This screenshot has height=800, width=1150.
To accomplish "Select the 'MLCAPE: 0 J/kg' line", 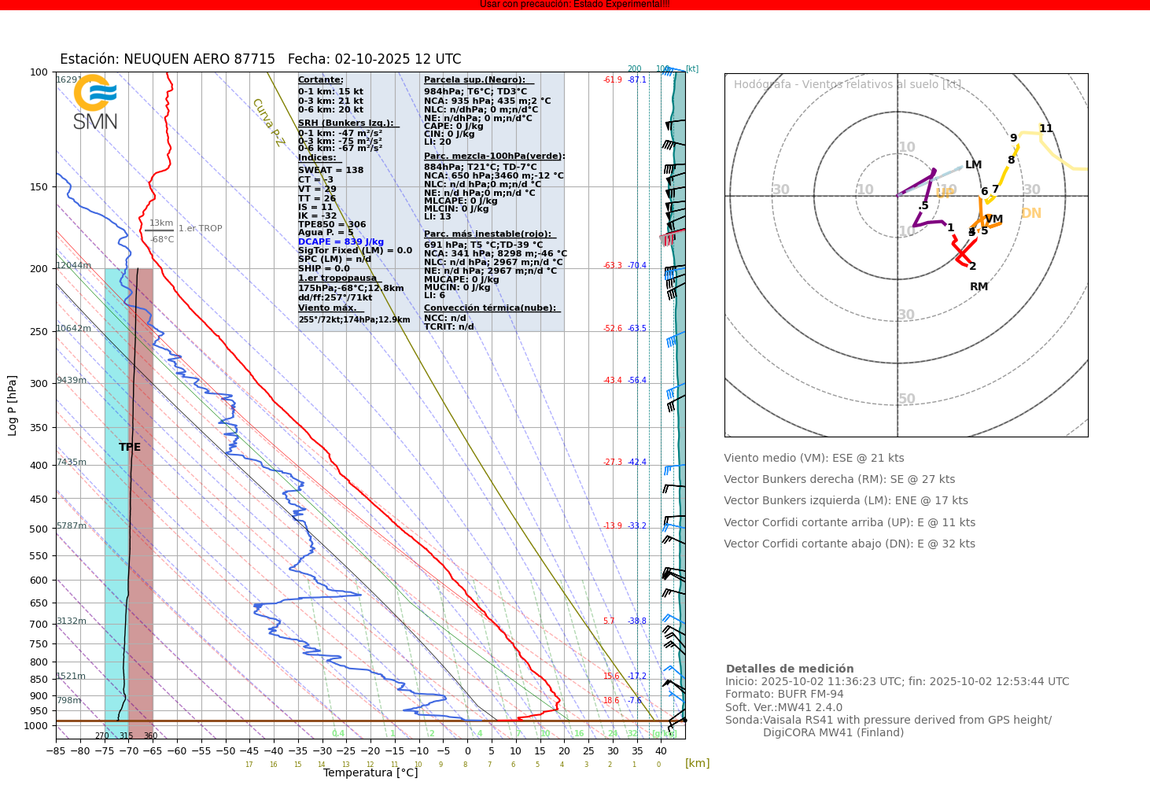I will 461,200.
